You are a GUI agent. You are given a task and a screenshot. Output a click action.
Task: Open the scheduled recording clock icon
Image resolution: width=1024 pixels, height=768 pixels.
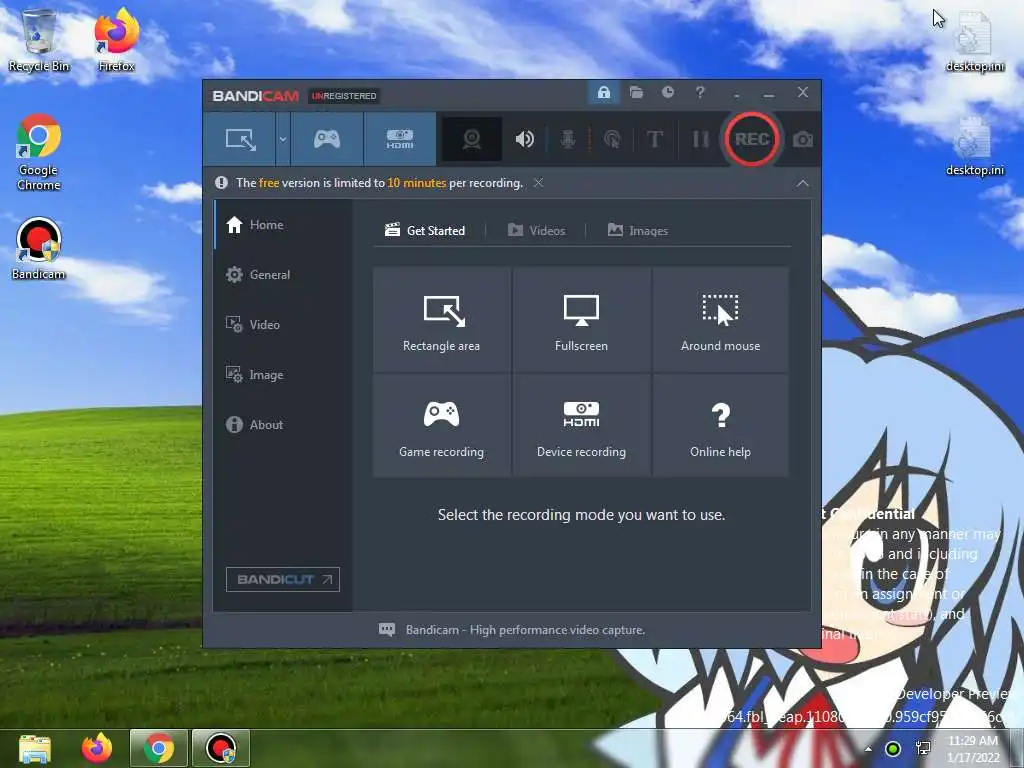[668, 93]
